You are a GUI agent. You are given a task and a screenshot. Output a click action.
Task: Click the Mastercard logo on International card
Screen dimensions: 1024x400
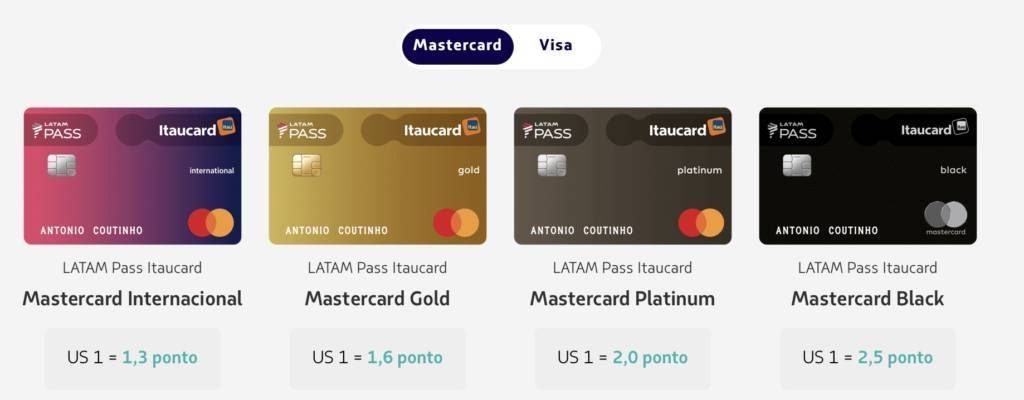[211, 223]
